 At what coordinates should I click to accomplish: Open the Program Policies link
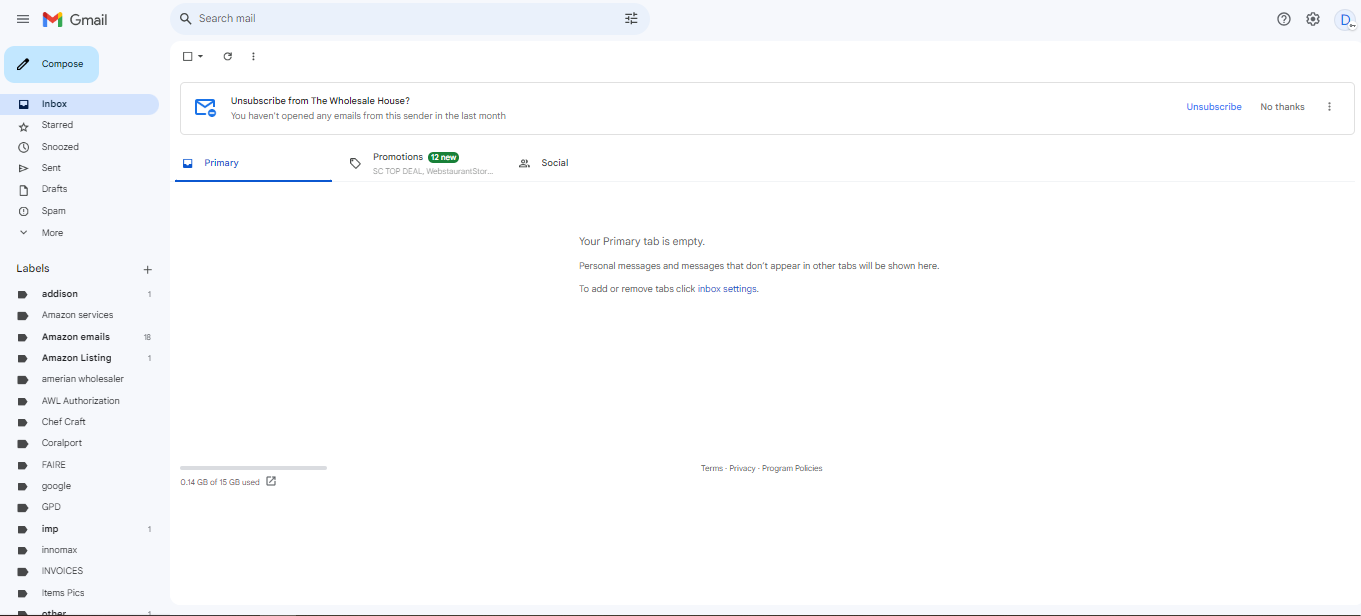point(792,469)
